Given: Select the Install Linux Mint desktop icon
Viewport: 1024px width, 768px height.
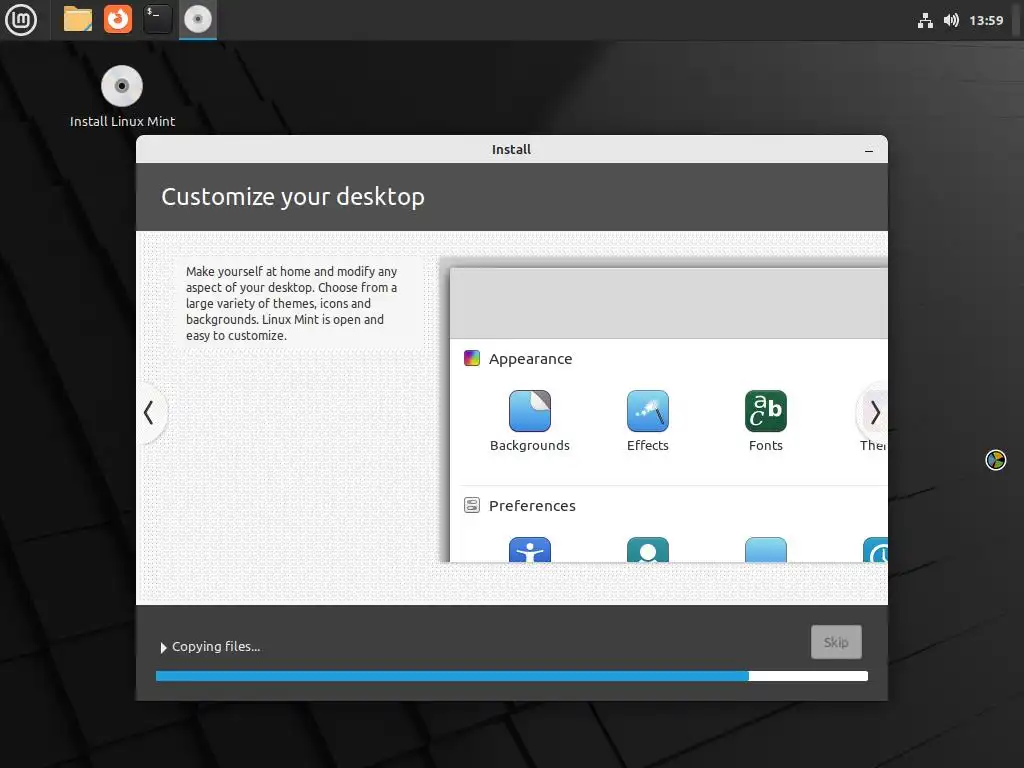Looking at the screenshot, I should point(122,86).
